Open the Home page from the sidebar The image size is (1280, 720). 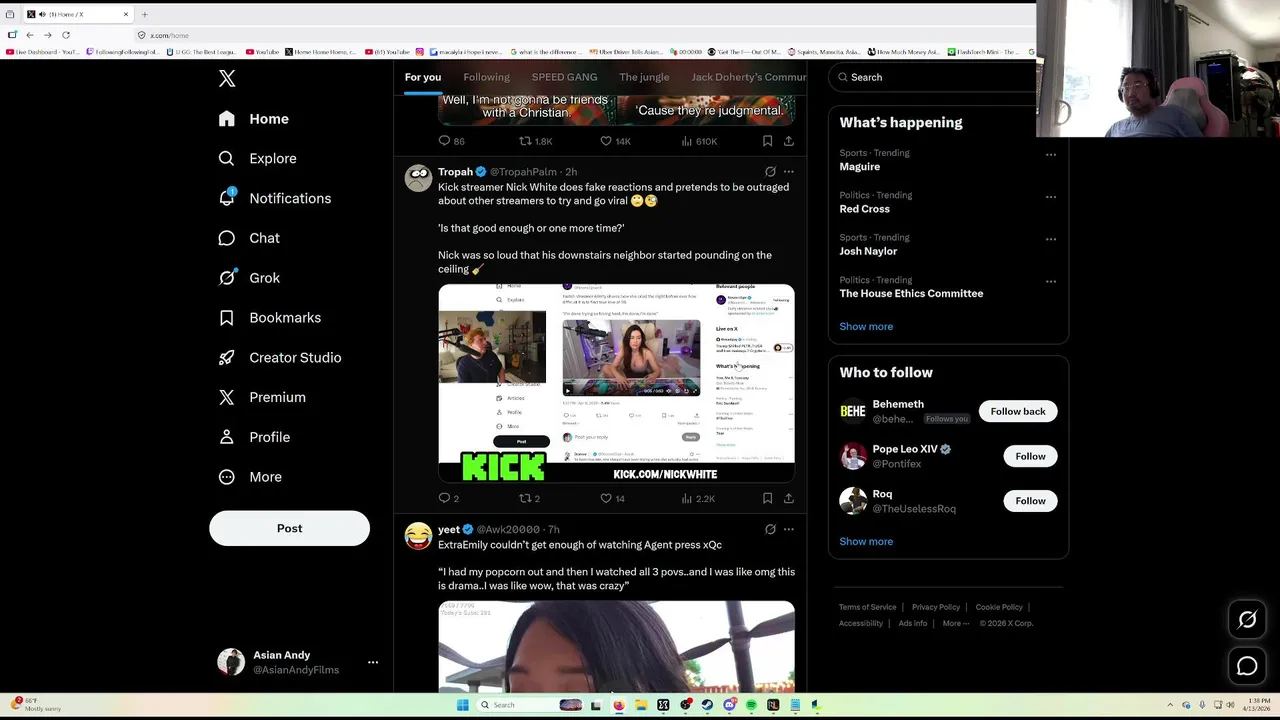pyautogui.click(x=255, y=119)
